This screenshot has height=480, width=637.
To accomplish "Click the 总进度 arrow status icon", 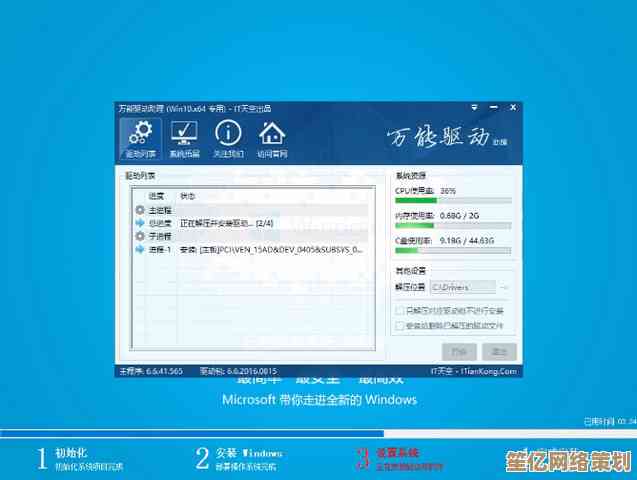I will [x=139, y=224].
